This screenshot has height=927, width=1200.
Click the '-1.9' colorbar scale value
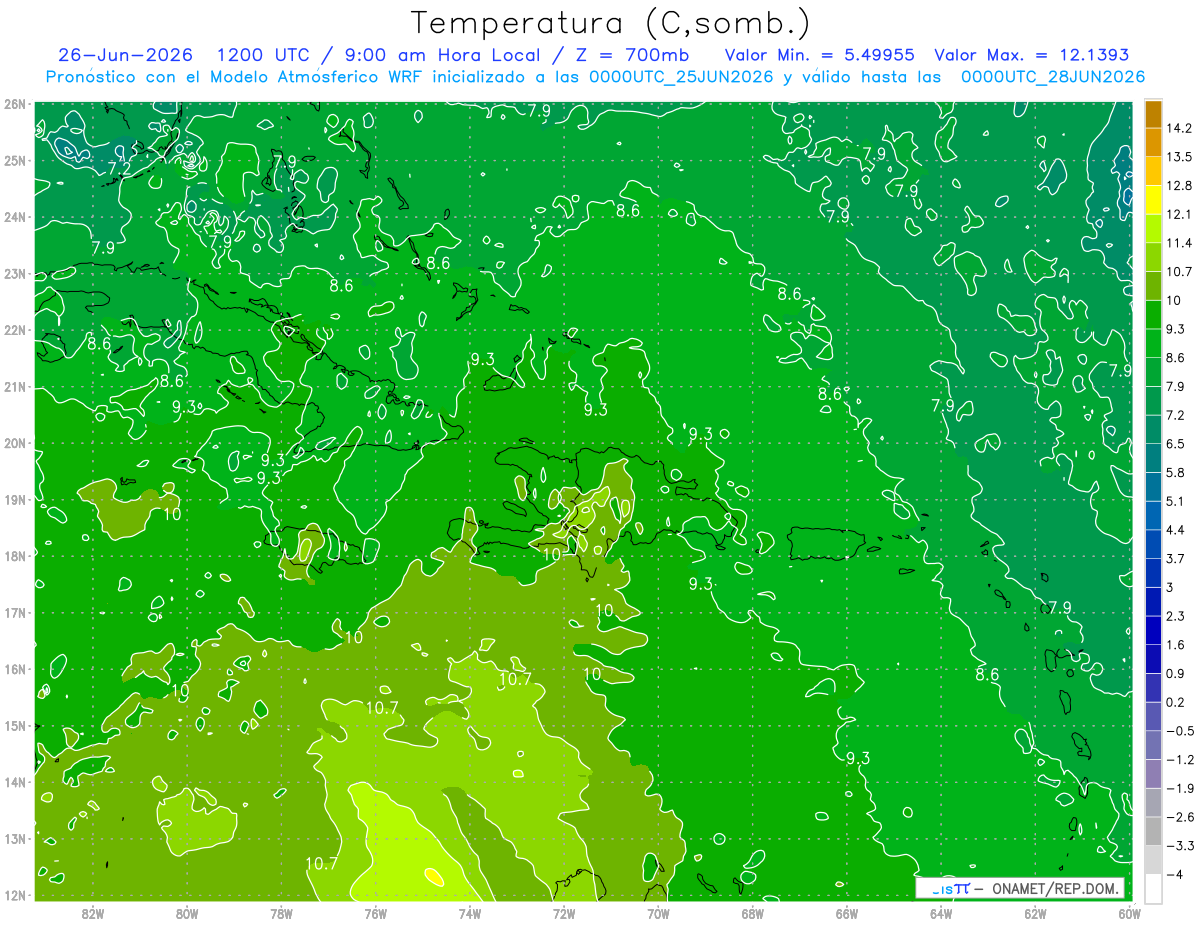(x=1178, y=788)
